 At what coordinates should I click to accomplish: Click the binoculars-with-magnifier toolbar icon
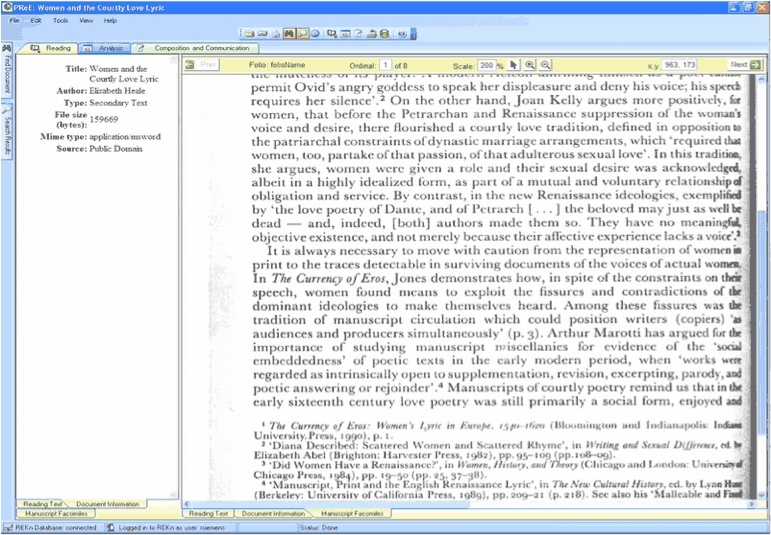pyautogui.click(x=332, y=34)
